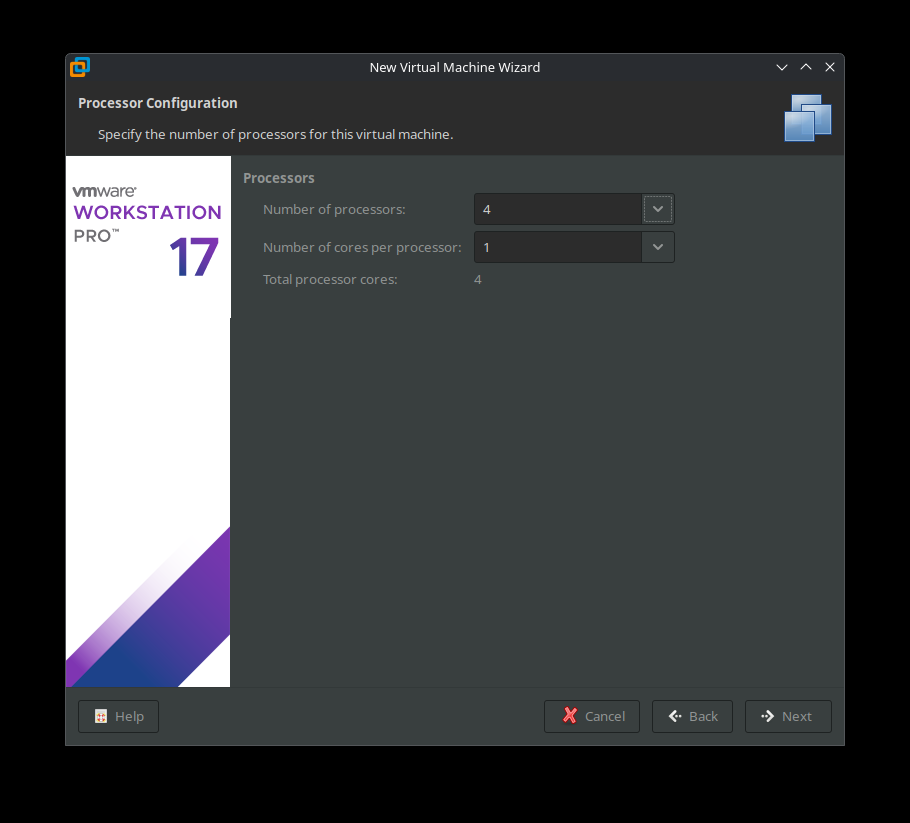The width and height of the screenshot is (910, 823).
Task: Cancel the New Virtual Machine Wizard
Action: pos(592,716)
